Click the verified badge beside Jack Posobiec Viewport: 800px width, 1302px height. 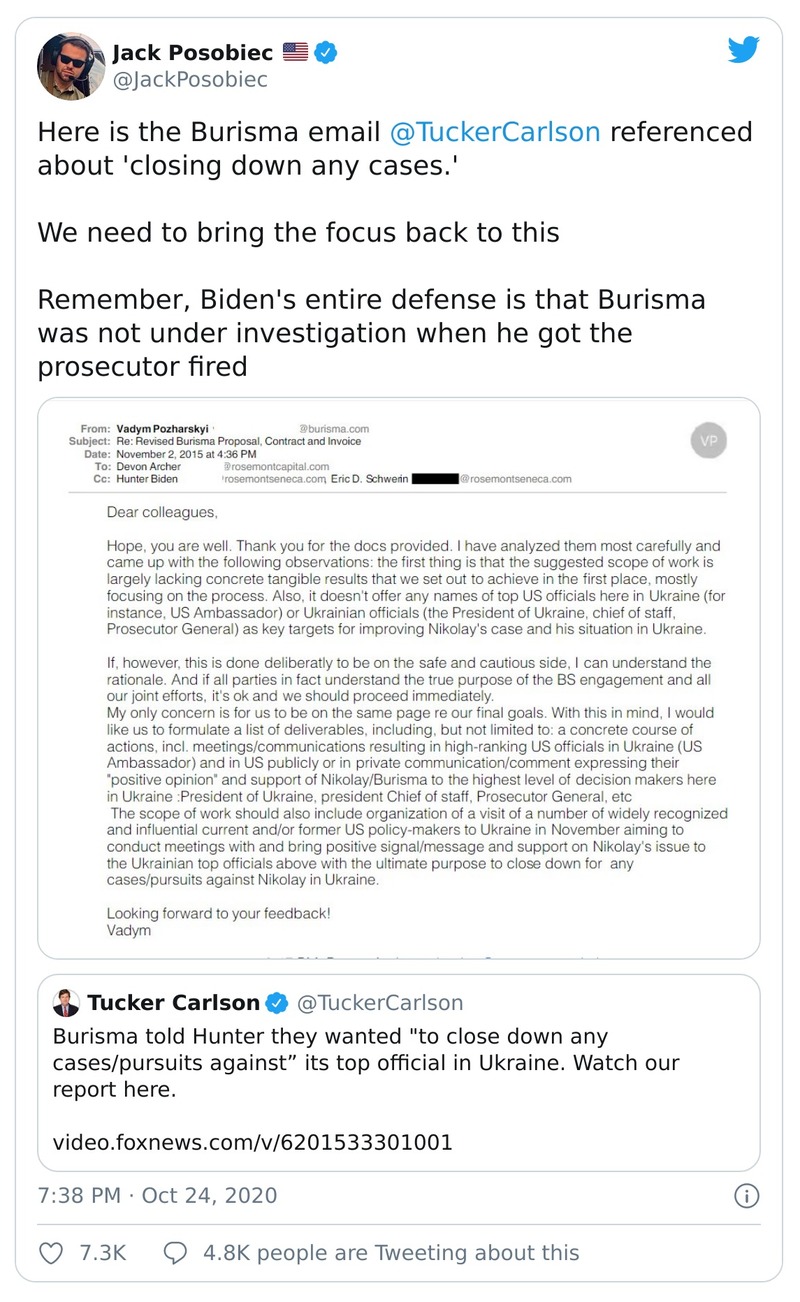(x=326, y=52)
